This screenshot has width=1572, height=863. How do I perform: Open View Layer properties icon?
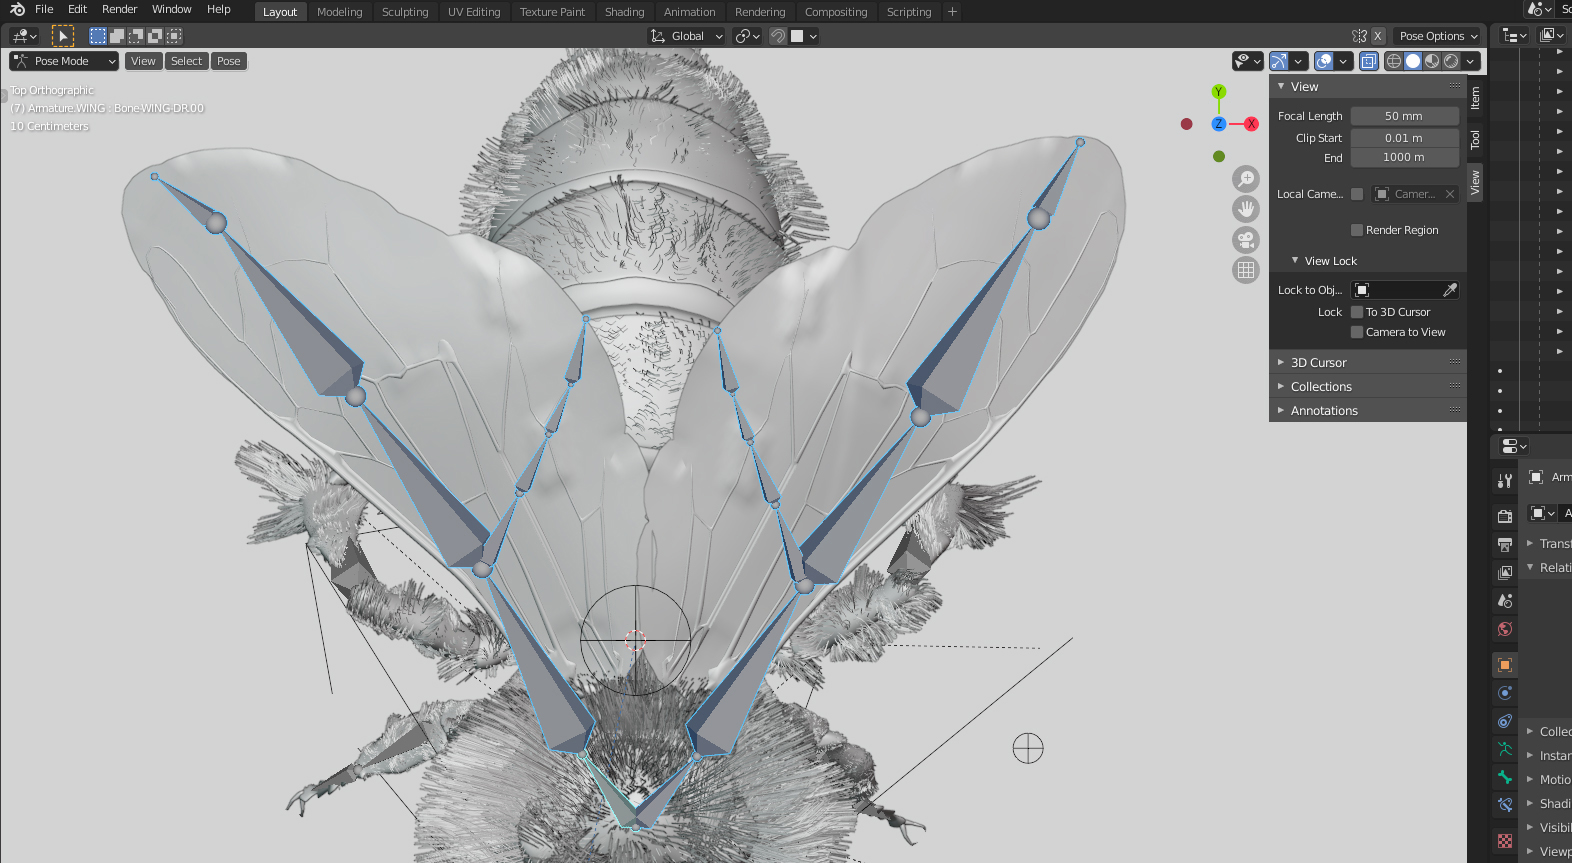[x=1505, y=572]
